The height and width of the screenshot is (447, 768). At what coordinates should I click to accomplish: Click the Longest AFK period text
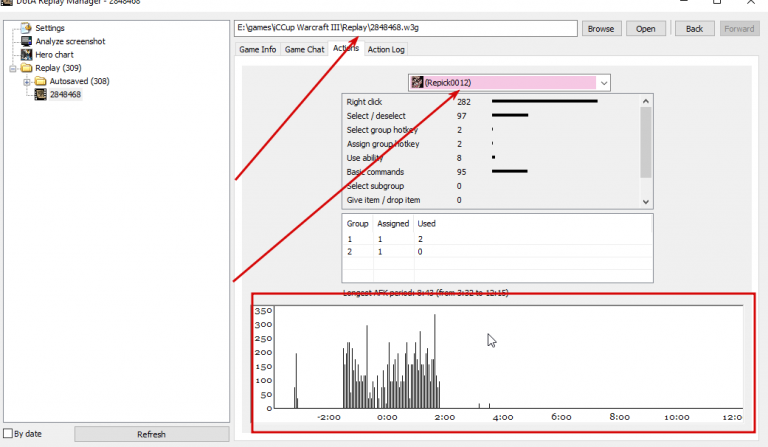426,293
